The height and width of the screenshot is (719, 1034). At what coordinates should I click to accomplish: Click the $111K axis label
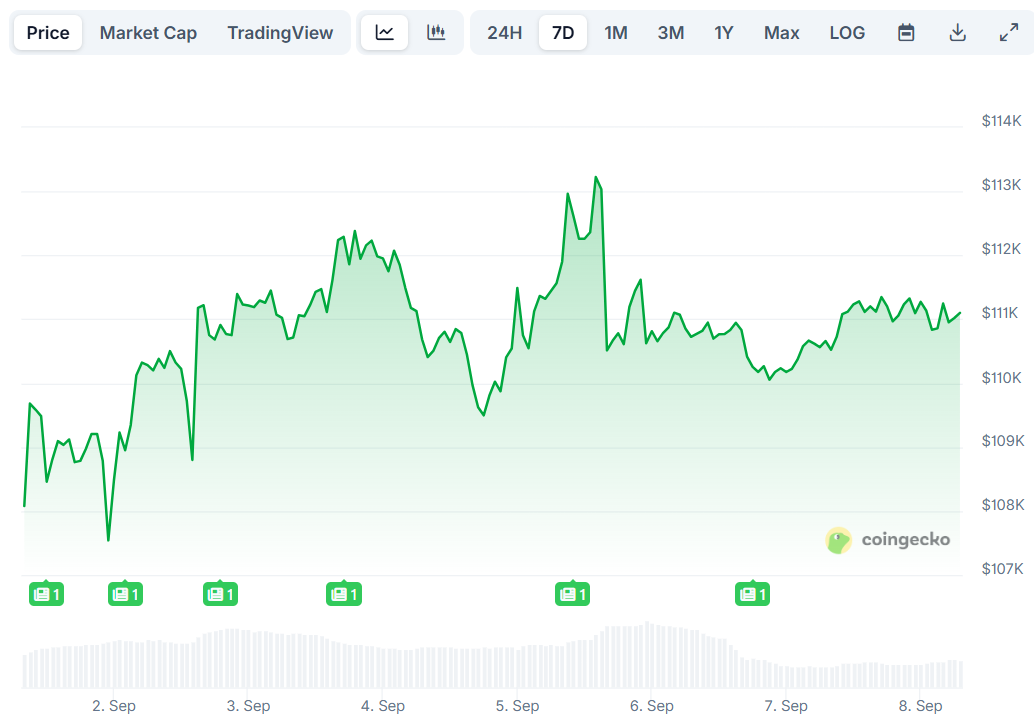tap(1001, 313)
